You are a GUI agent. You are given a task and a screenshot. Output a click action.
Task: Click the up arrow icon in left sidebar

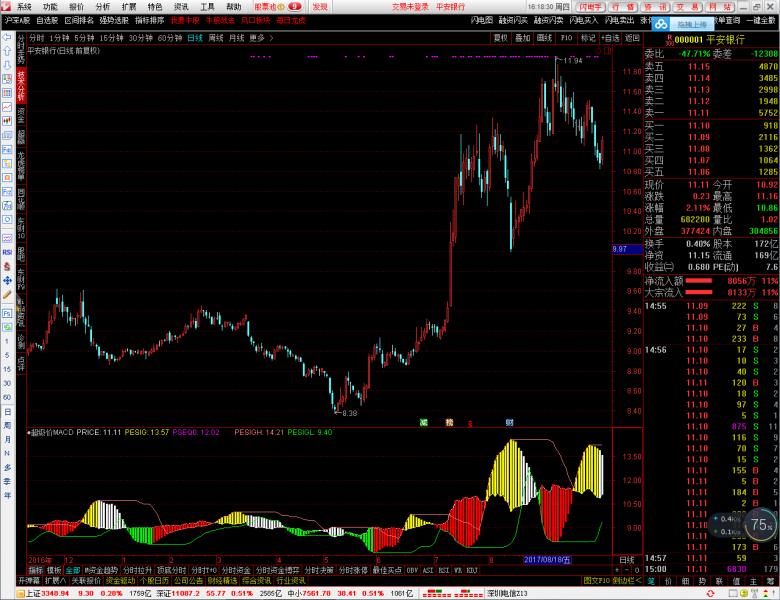(7, 51)
